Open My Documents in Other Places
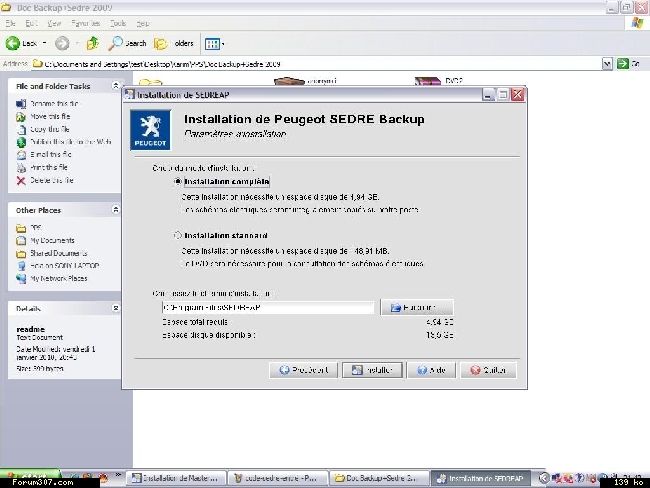The image size is (650, 488). coord(52,240)
